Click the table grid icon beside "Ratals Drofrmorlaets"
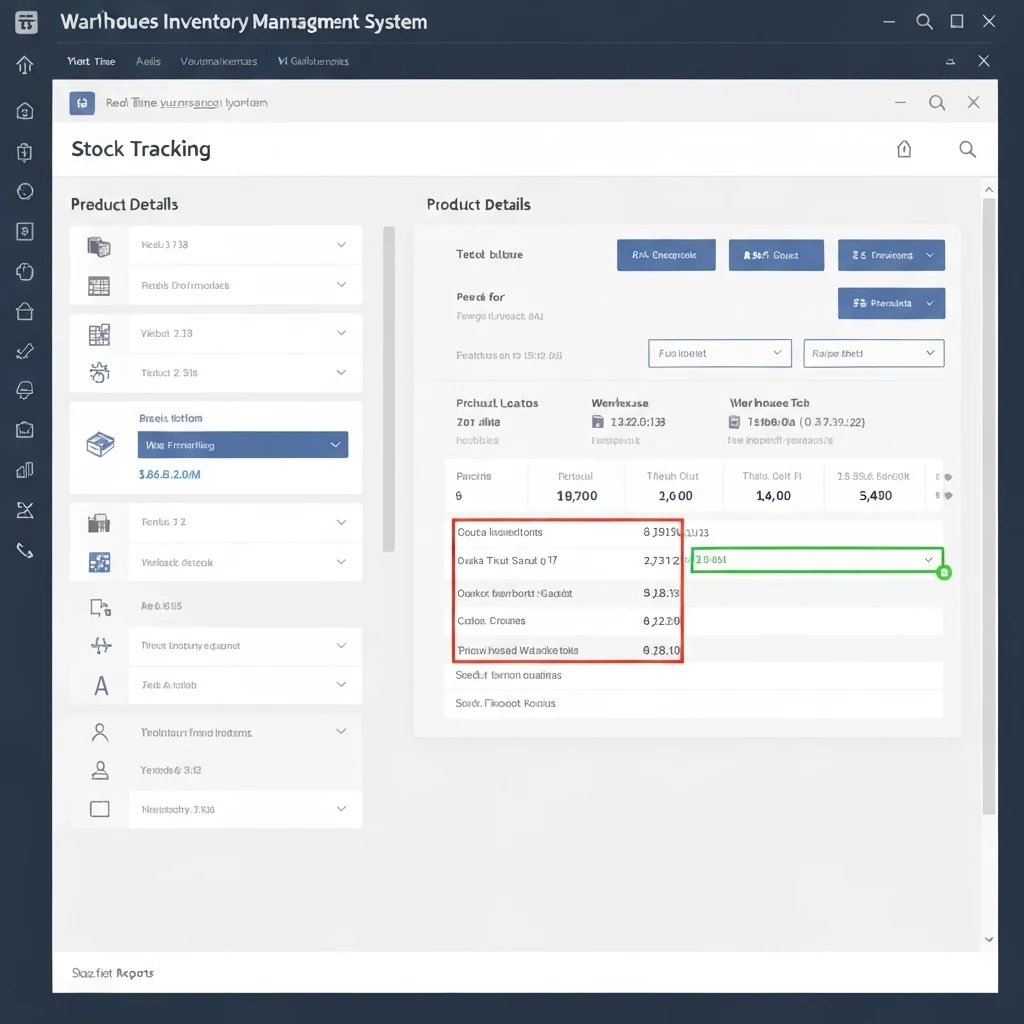 [x=99, y=285]
